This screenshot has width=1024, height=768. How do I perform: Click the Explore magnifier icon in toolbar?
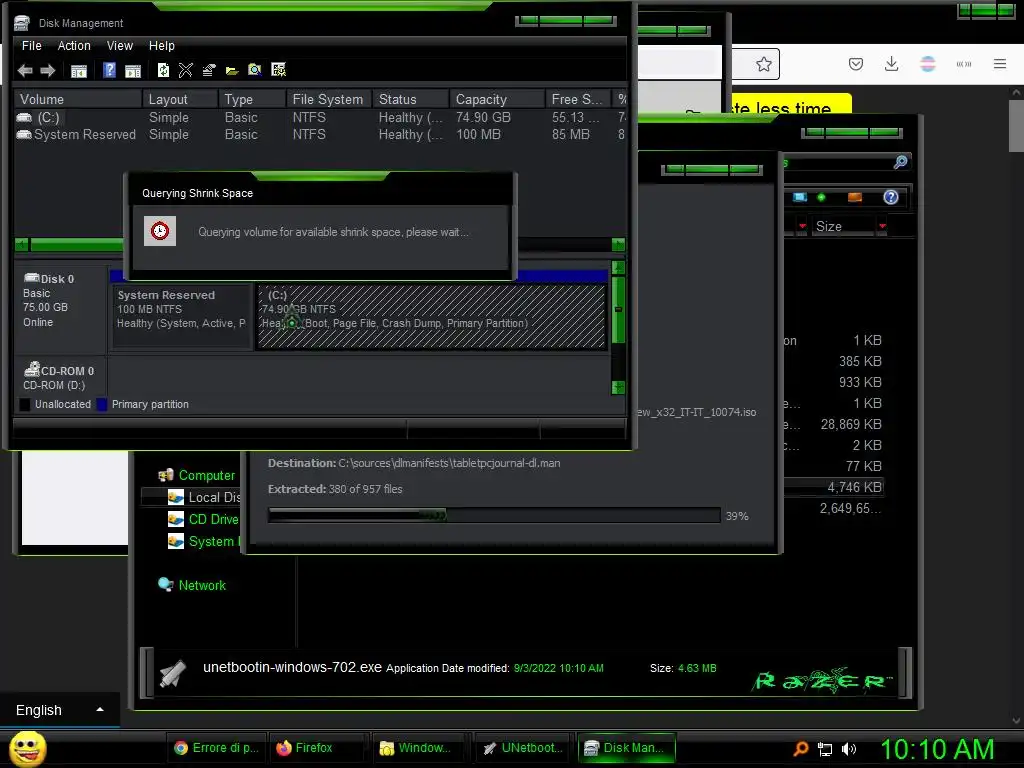point(255,70)
